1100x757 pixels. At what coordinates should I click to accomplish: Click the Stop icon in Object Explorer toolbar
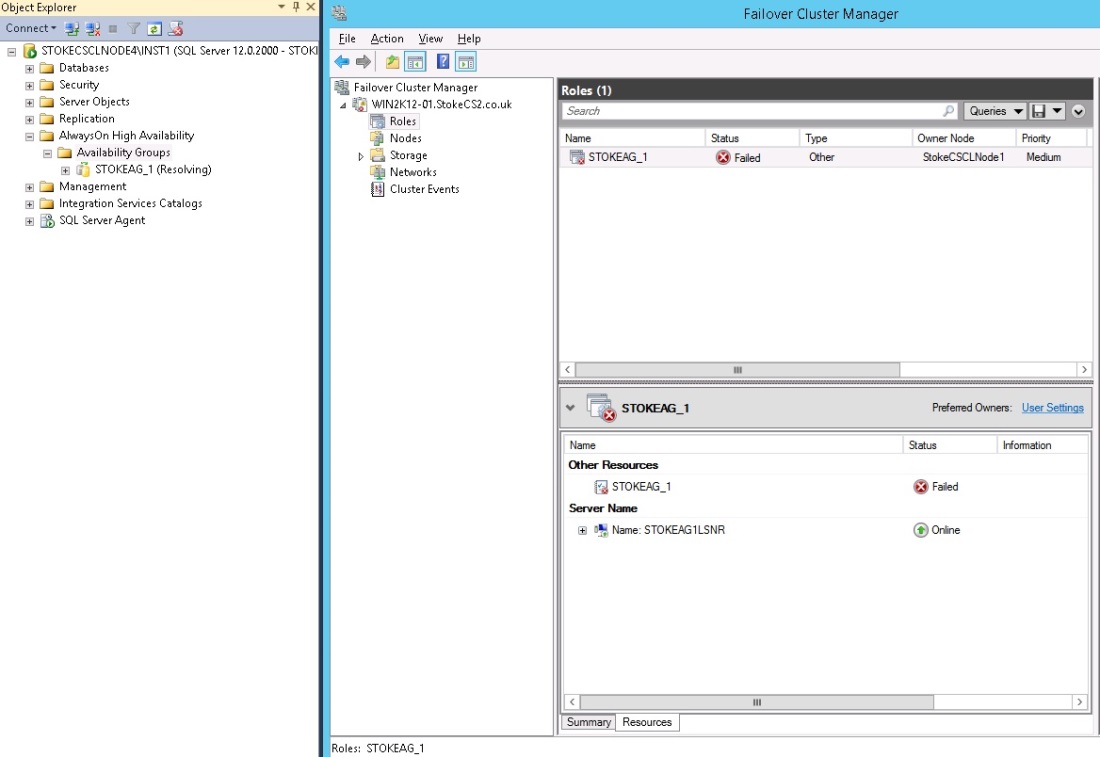pos(113,29)
